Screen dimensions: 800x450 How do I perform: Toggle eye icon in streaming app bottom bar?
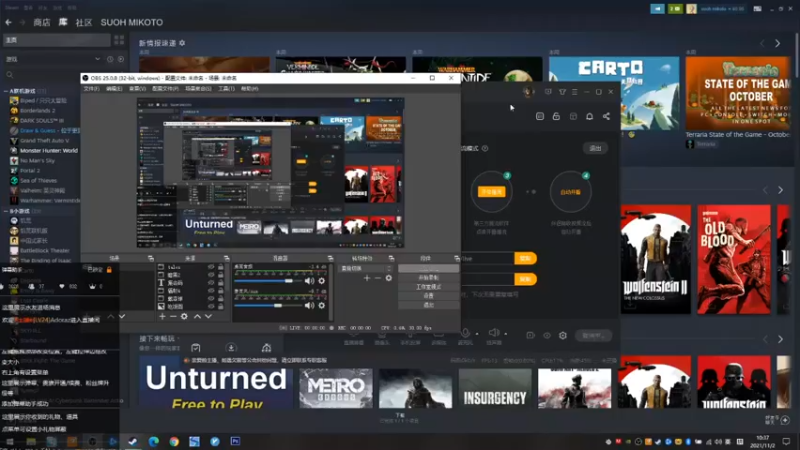[547, 335]
